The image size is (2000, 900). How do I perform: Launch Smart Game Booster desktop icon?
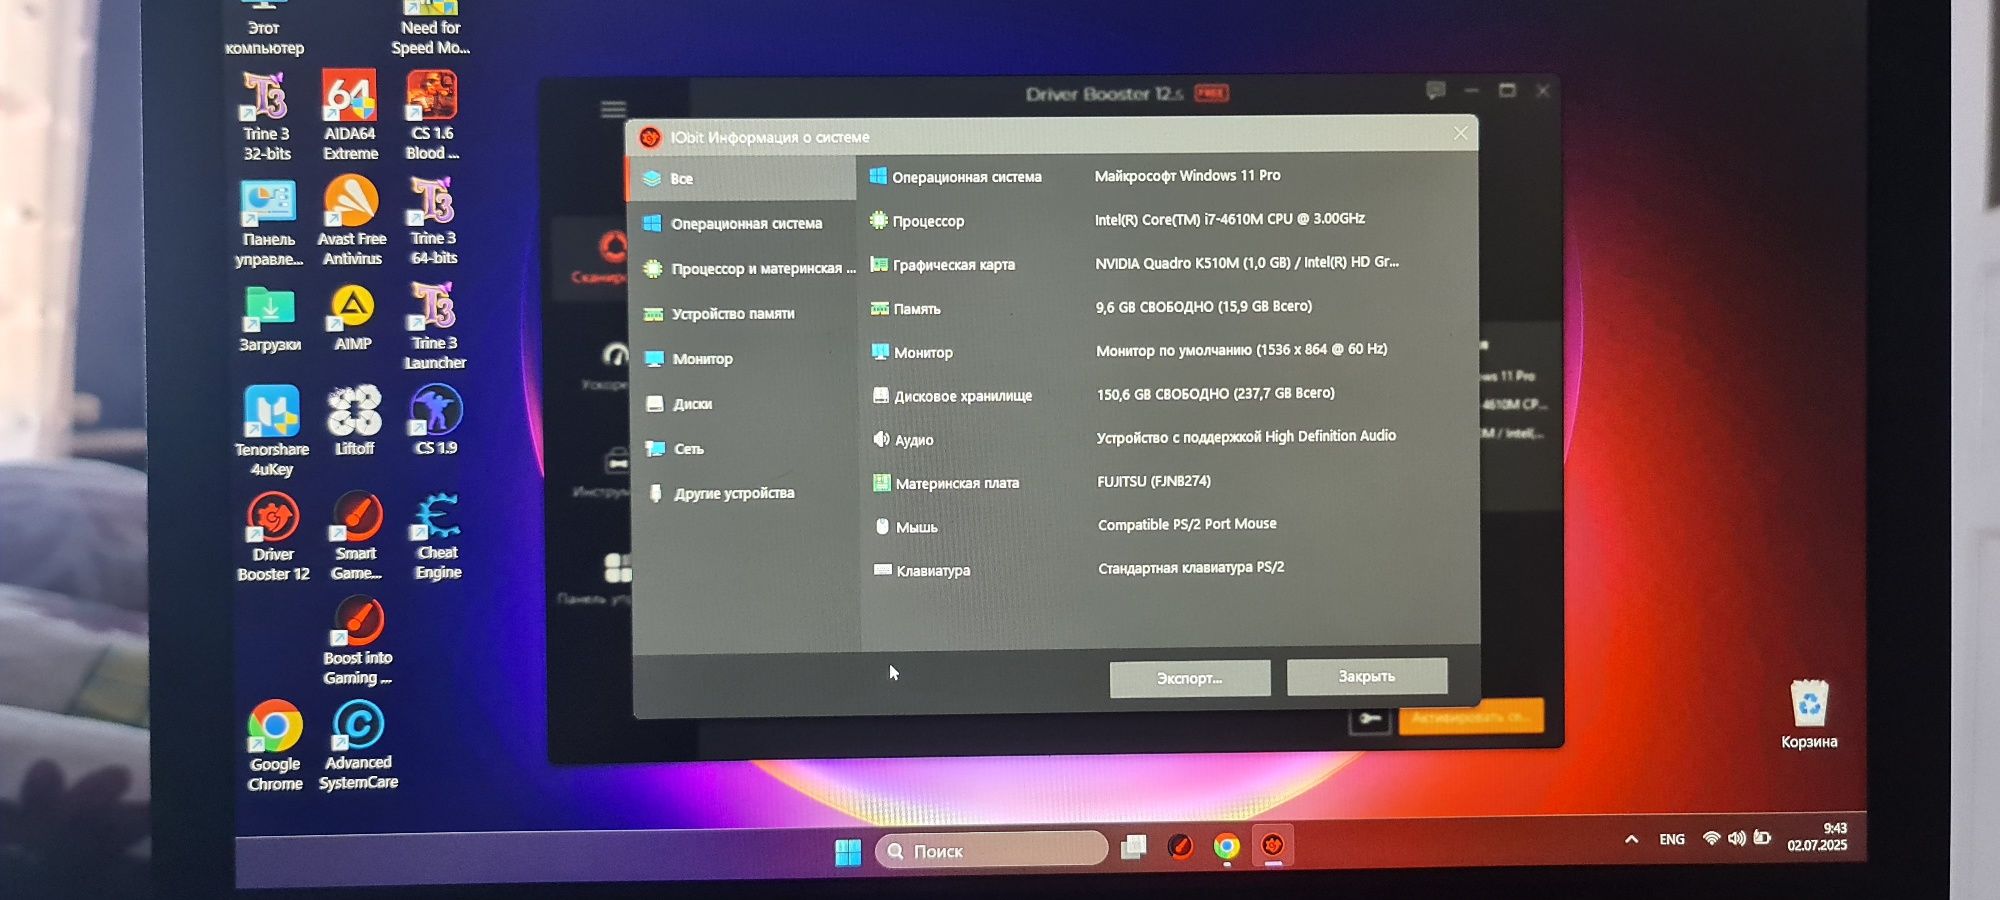pyautogui.click(x=357, y=536)
